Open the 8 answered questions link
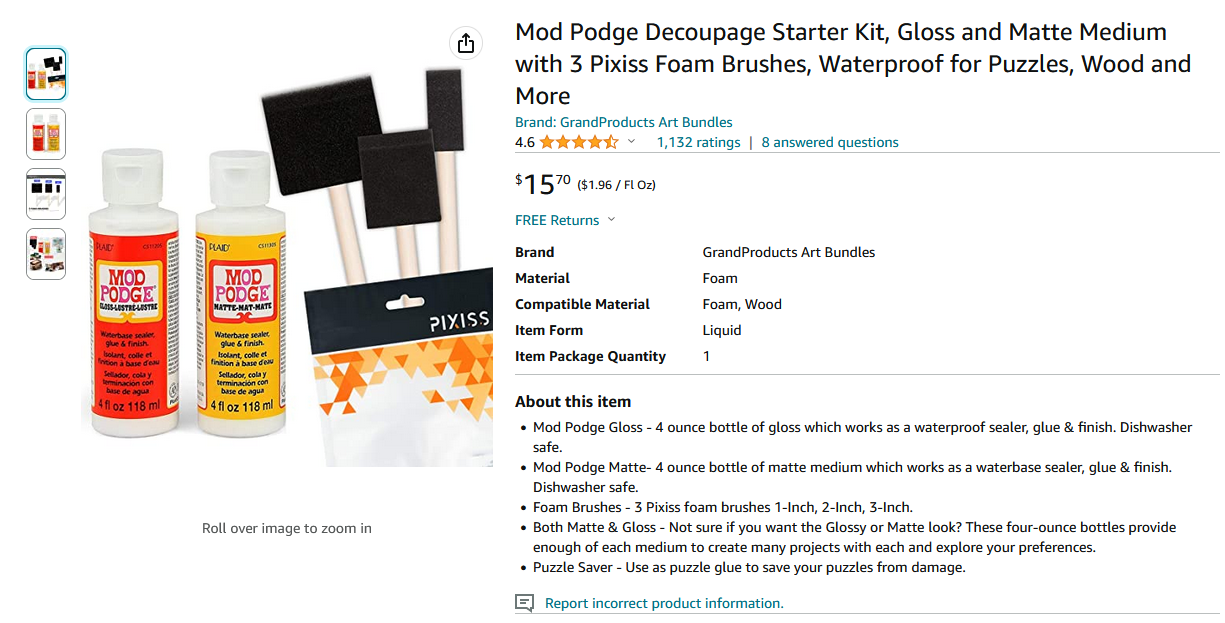1225x623 pixels. pyautogui.click(x=830, y=142)
